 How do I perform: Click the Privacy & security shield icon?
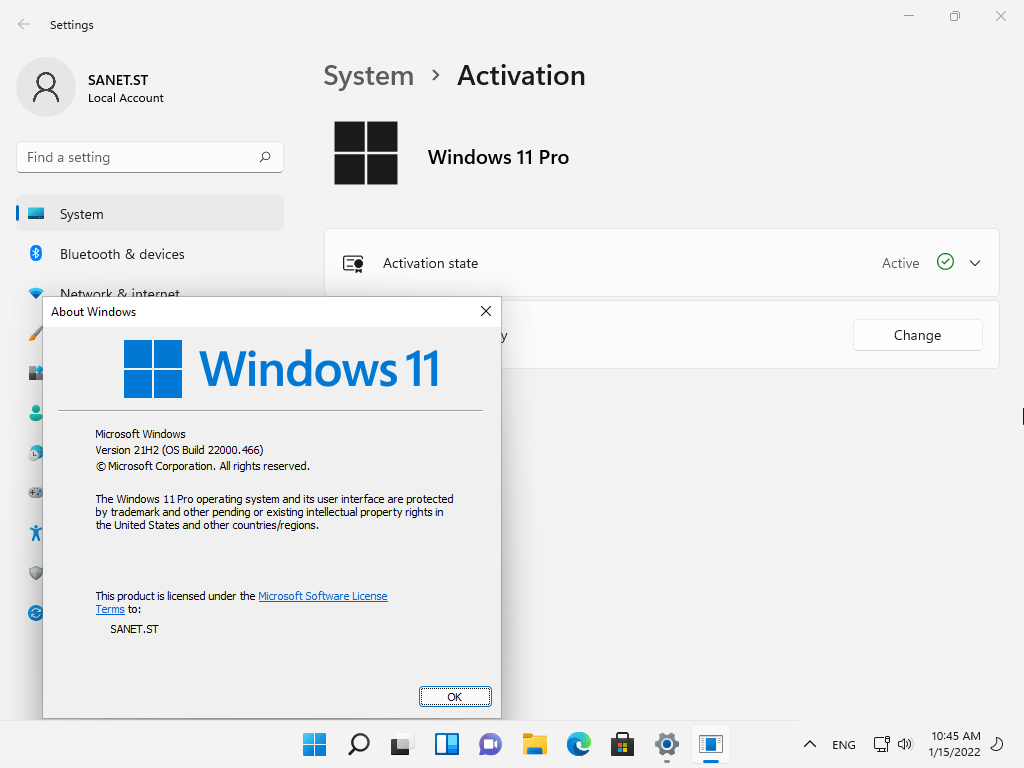pos(36,573)
